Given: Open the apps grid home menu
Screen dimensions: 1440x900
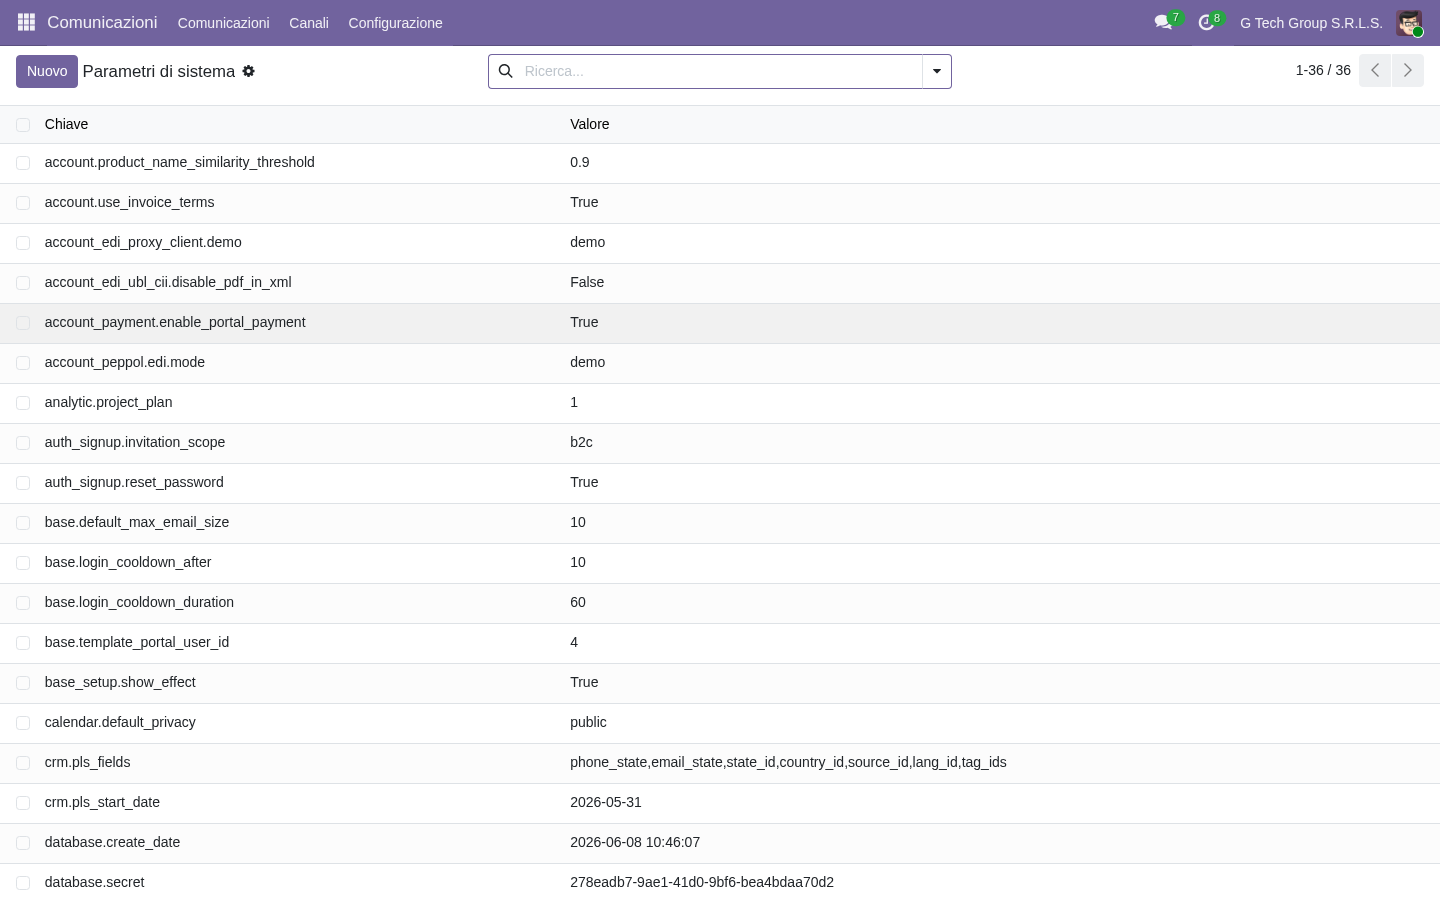Looking at the screenshot, I should pyautogui.click(x=27, y=22).
